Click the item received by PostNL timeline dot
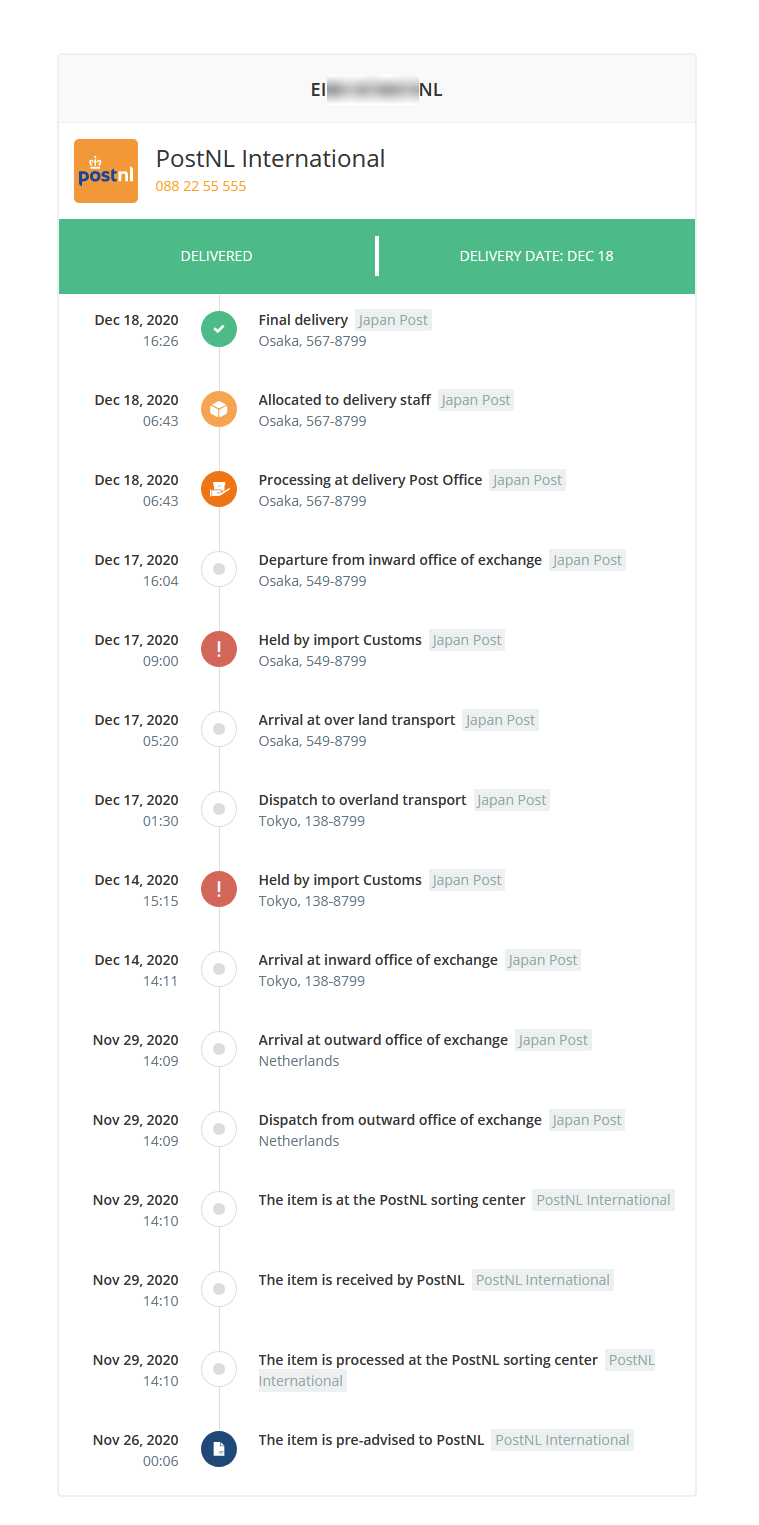The width and height of the screenshot is (759, 1525). 219,1289
